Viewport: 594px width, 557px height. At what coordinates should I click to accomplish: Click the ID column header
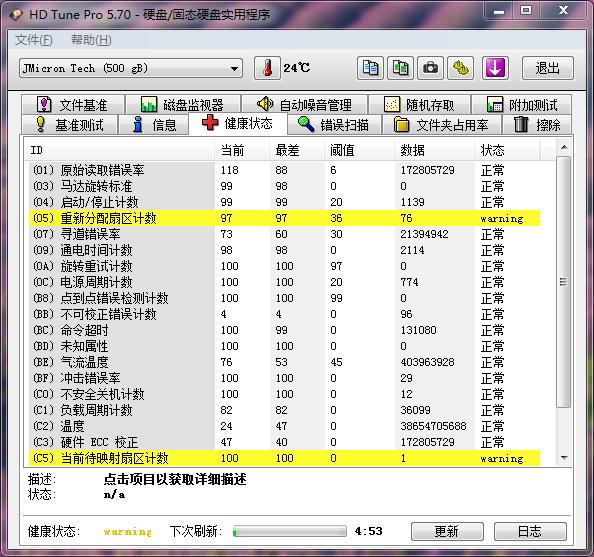[120, 150]
